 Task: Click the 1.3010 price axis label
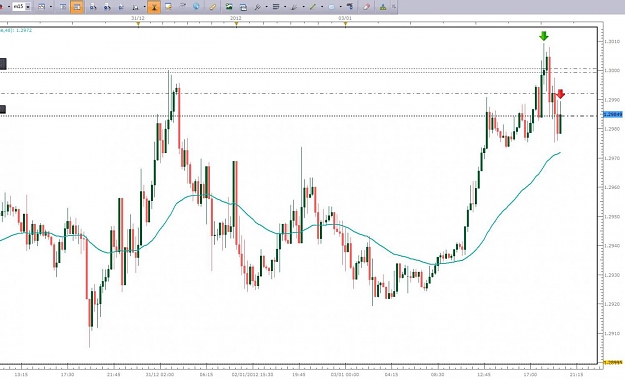pos(612,41)
